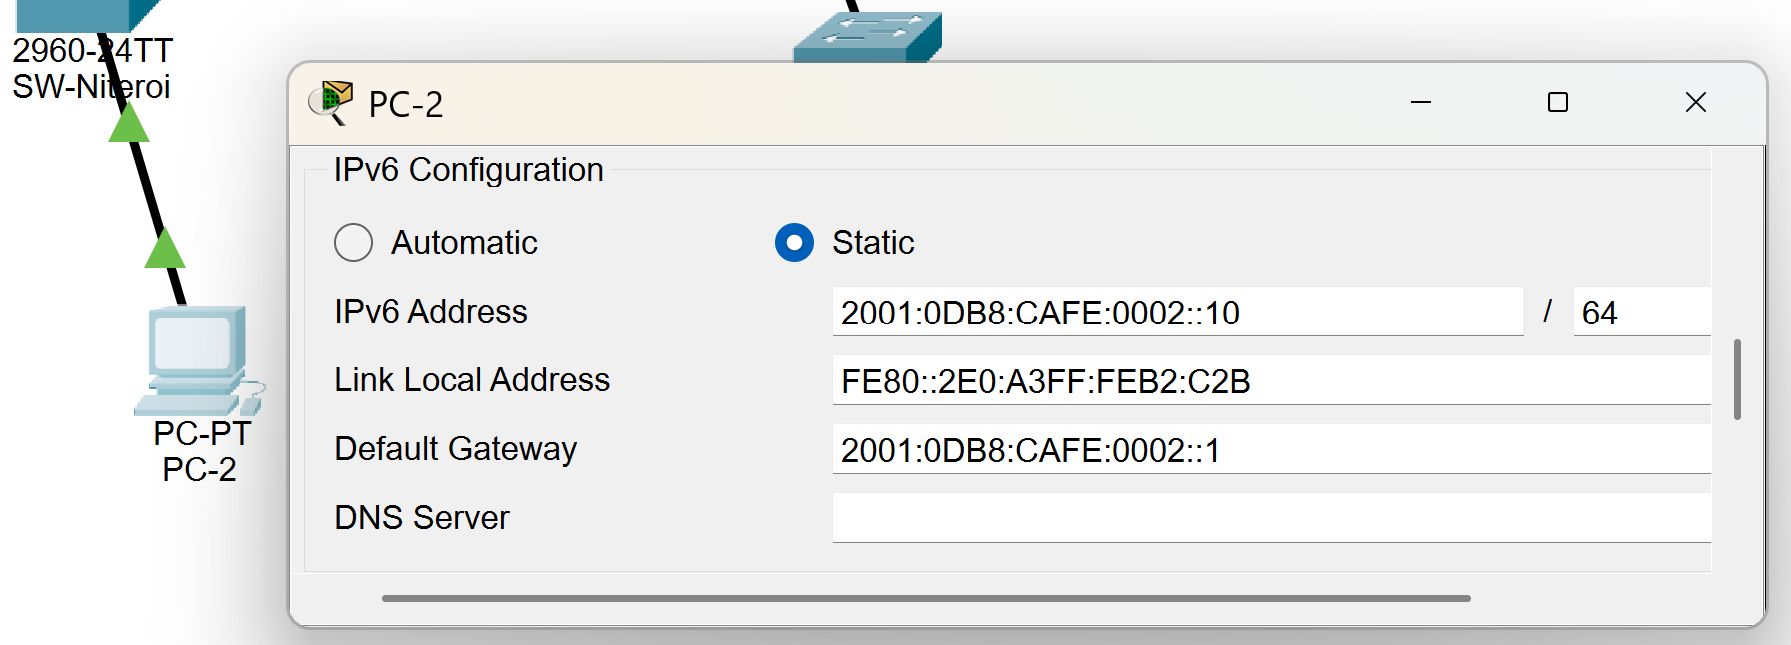This screenshot has width=1791, height=645.
Task: Click the PC-2 computer icon in workspace
Action: click(196, 360)
